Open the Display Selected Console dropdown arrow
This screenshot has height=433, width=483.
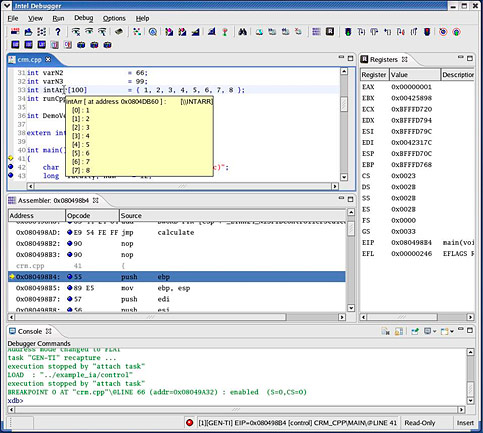tap(434, 332)
